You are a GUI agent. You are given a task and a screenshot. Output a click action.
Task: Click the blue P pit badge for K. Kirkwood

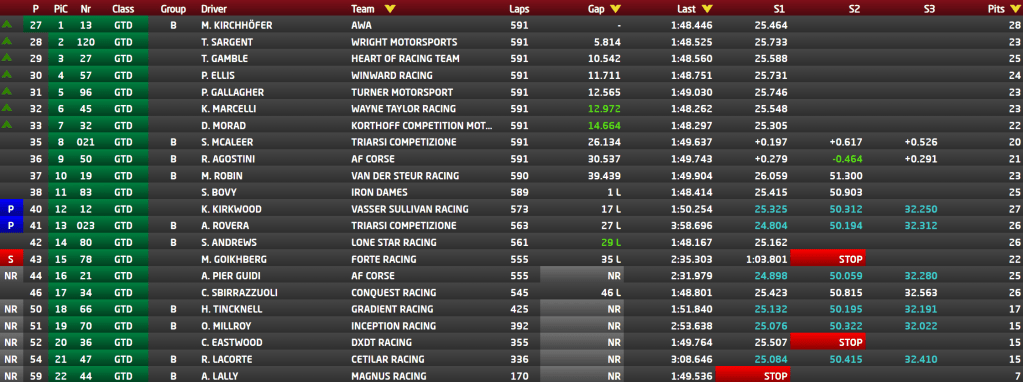coord(11,209)
